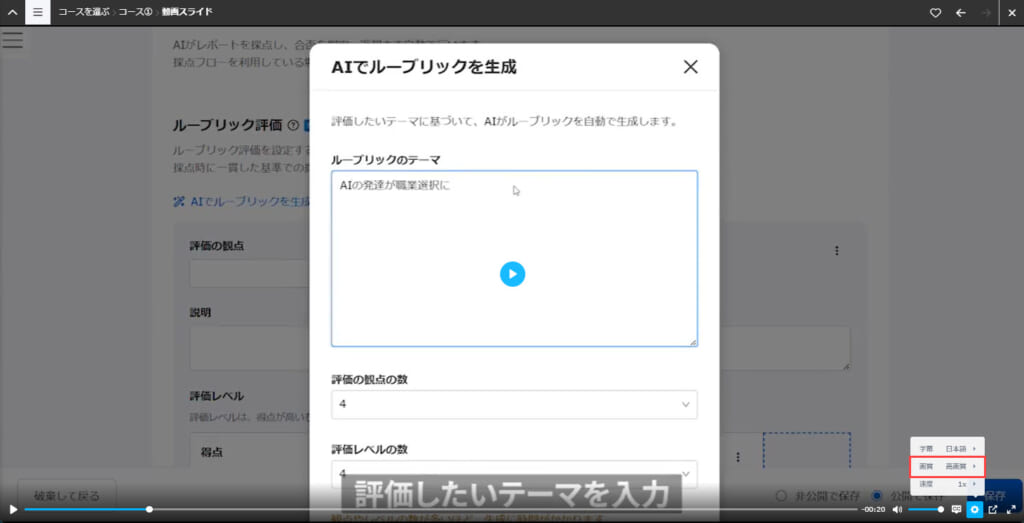Click the heart favorite icon in top bar
The image size is (1024, 523).
pyautogui.click(x=936, y=13)
